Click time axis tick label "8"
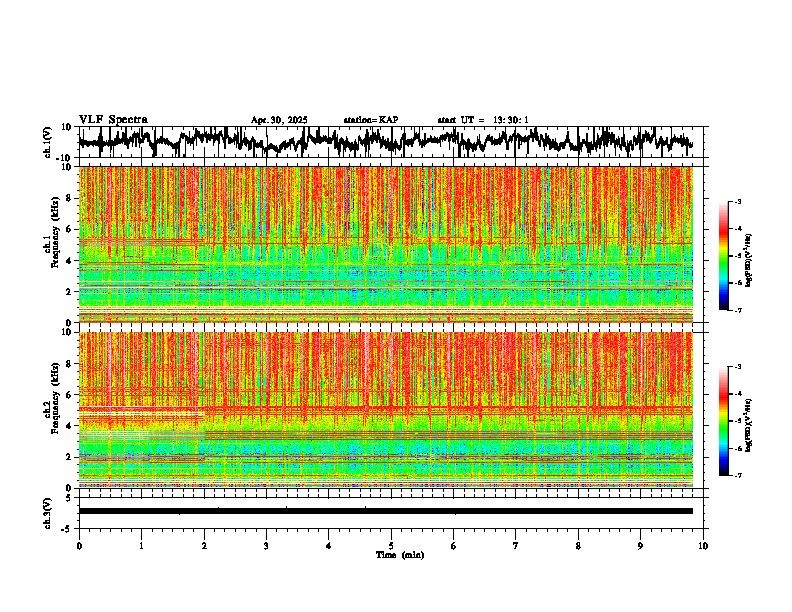The height and width of the screenshot is (612, 792). (578, 546)
